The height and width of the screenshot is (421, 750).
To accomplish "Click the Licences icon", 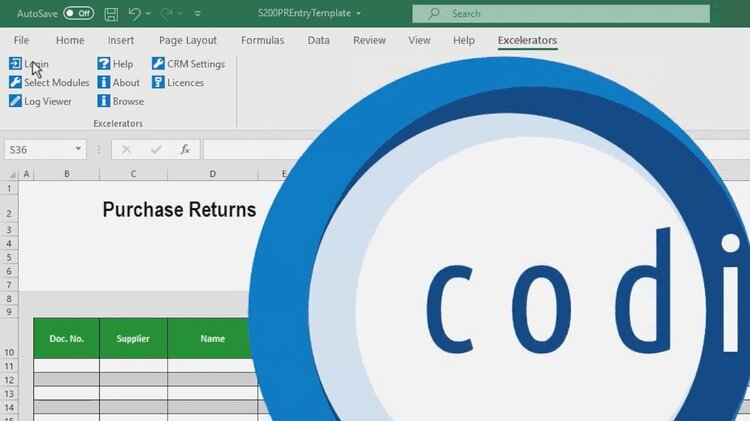I will pos(158,82).
